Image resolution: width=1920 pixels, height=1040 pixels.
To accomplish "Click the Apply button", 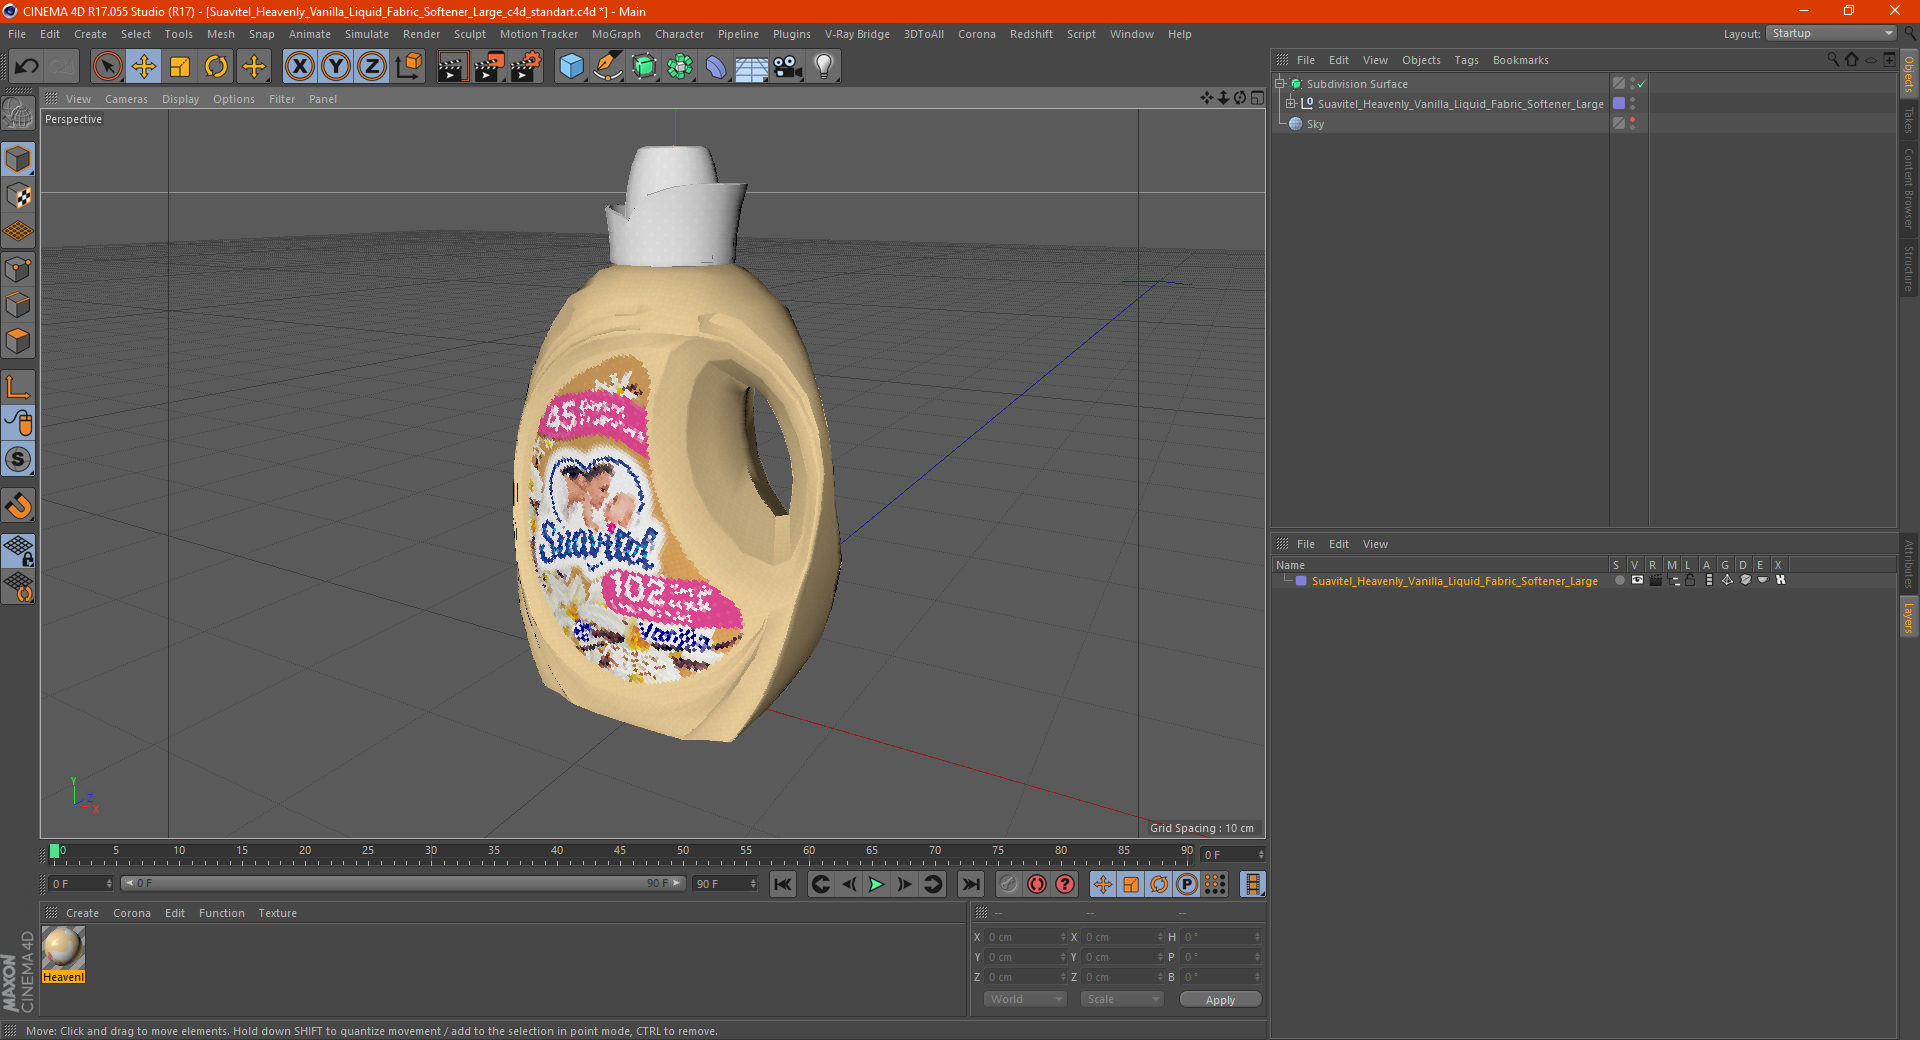I will point(1220,1000).
